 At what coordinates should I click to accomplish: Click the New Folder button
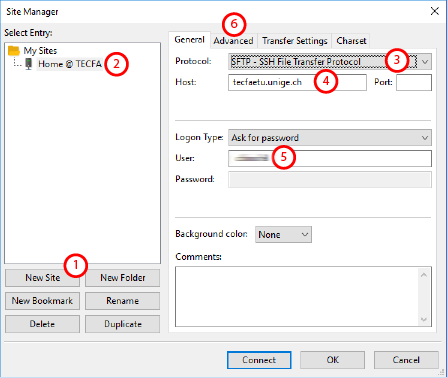click(122, 278)
